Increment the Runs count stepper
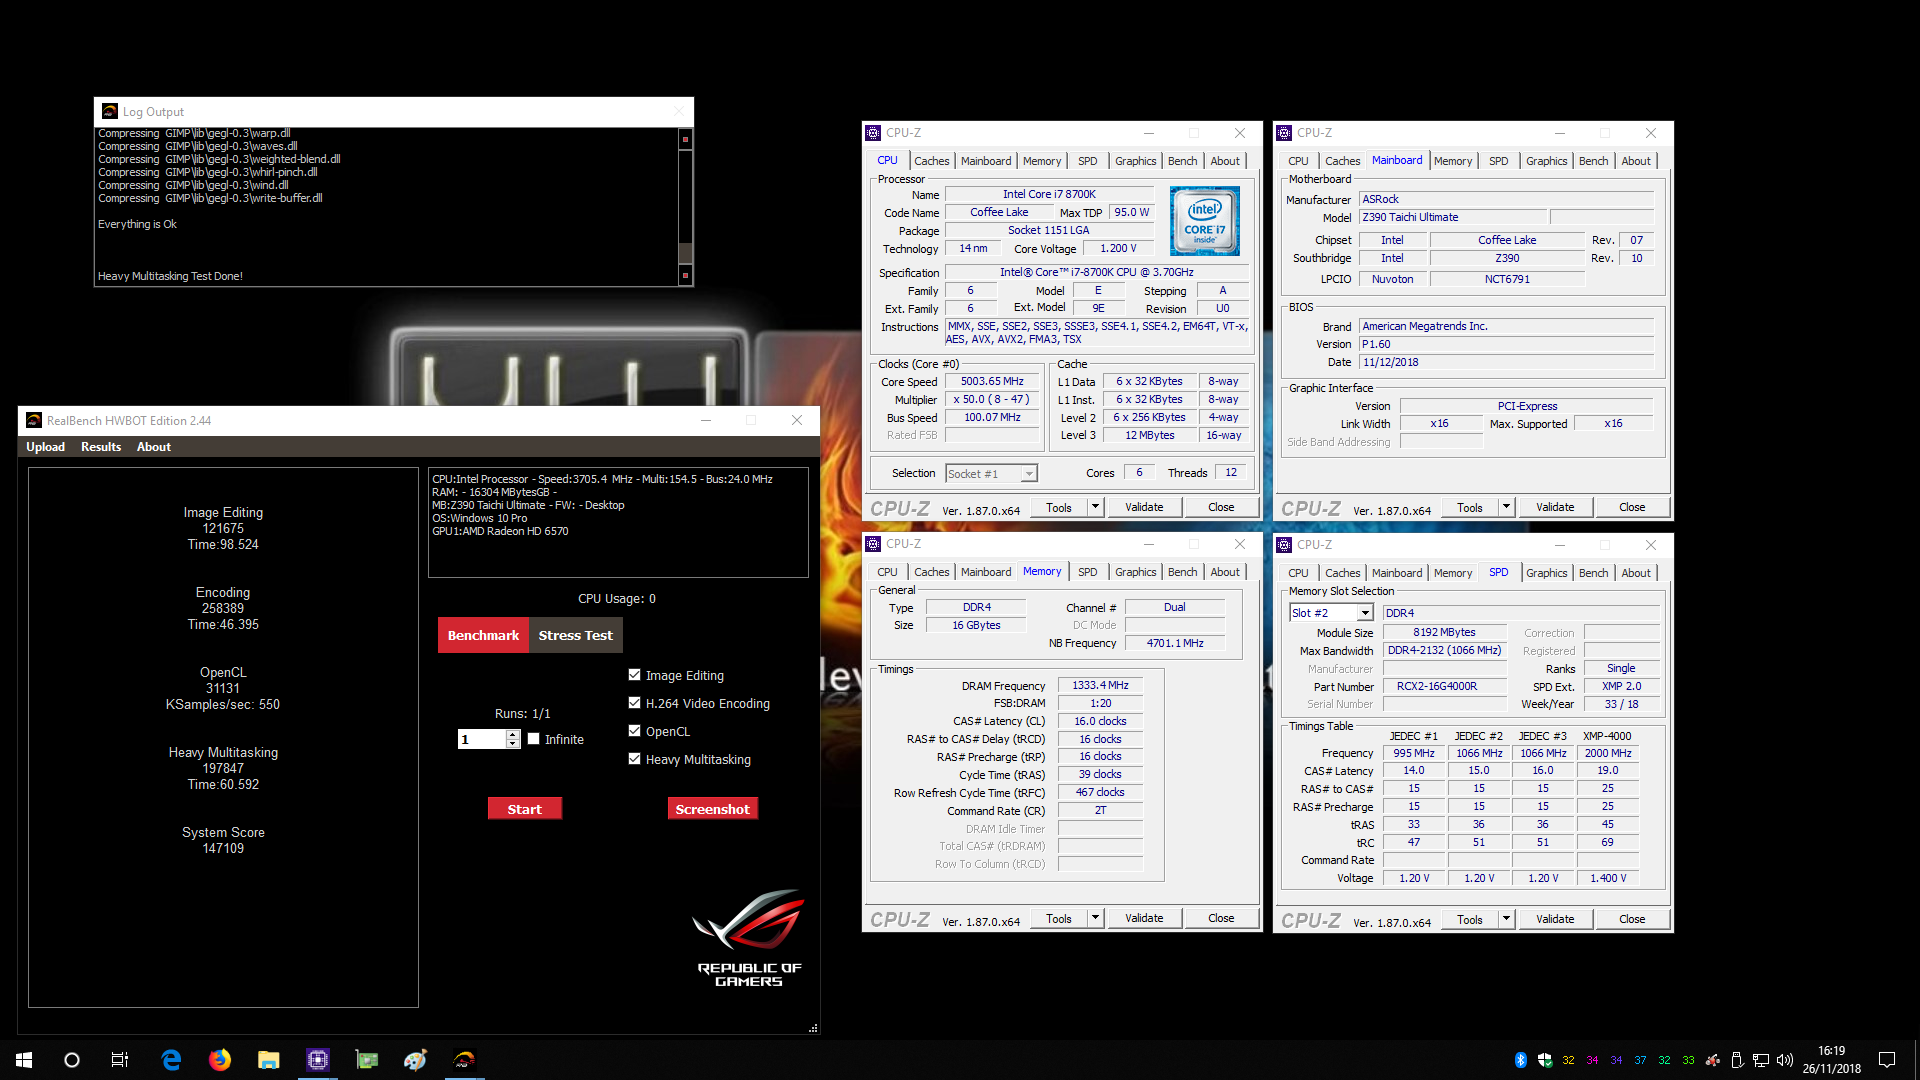Image resolution: width=1920 pixels, height=1080 pixels. [x=513, y=734]
